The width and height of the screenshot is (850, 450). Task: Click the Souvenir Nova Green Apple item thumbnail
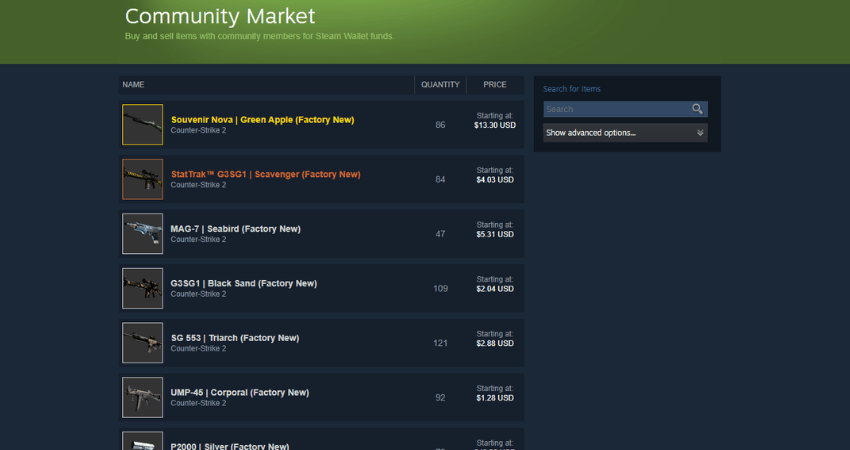point(142,125)
